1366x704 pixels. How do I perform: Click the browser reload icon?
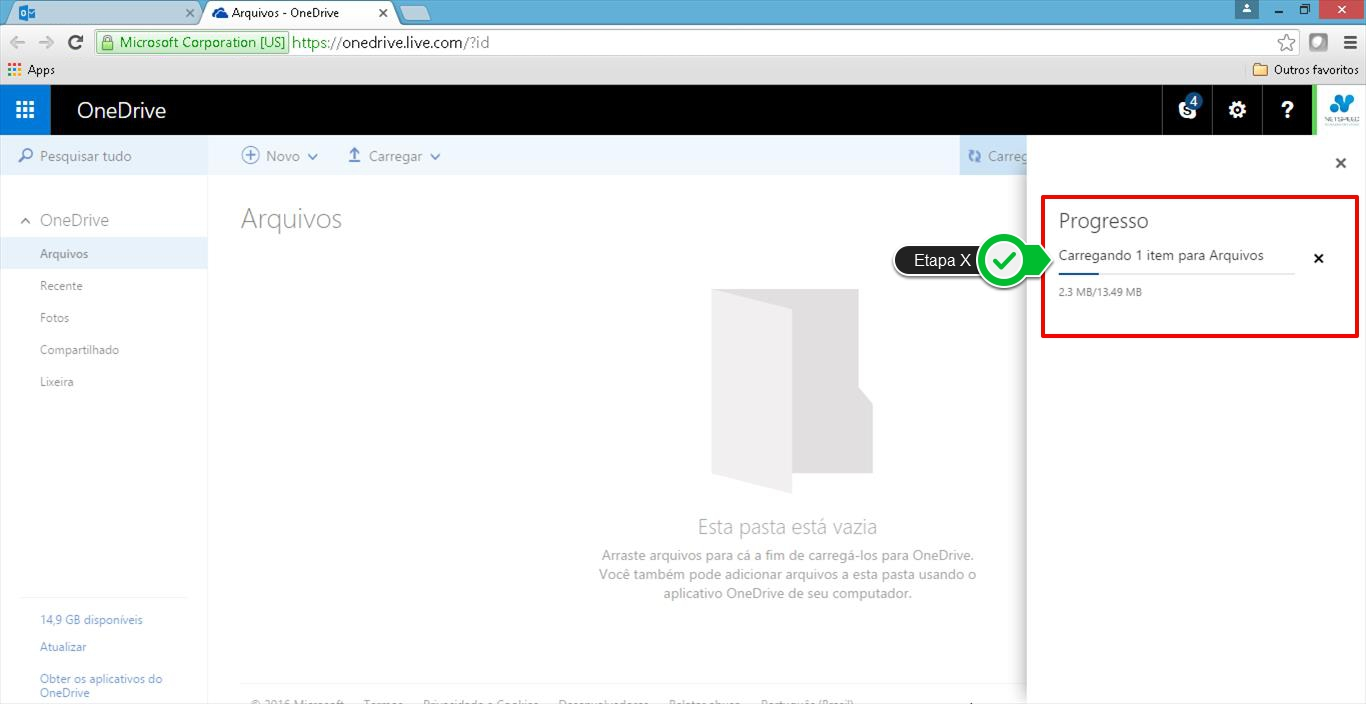[75, 42]
